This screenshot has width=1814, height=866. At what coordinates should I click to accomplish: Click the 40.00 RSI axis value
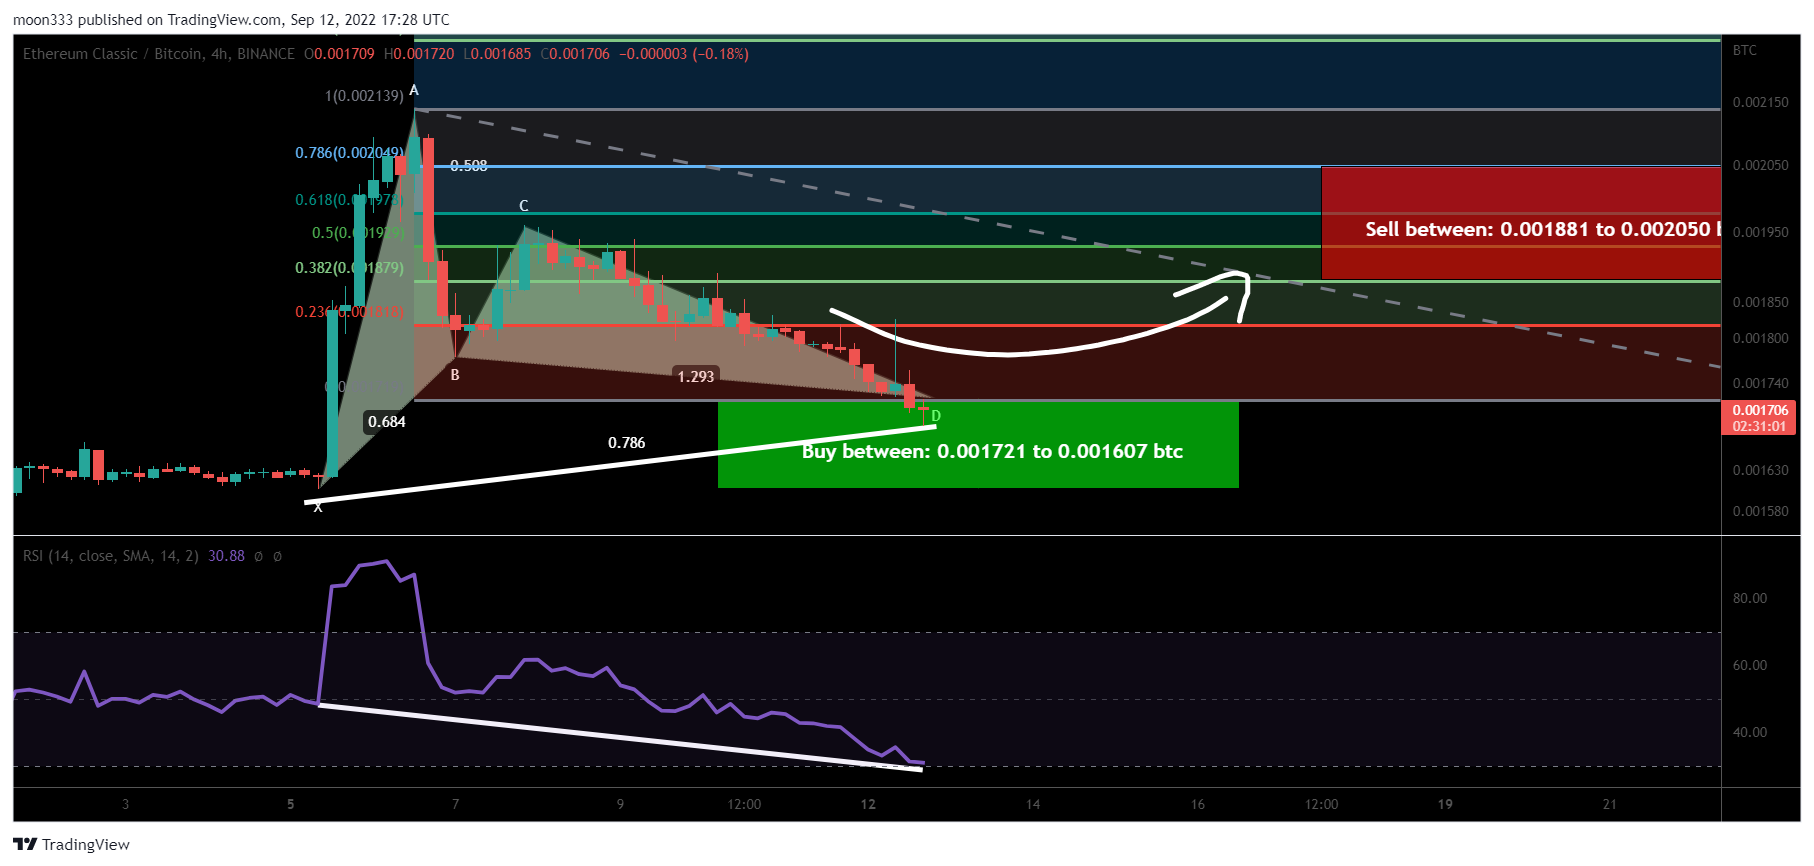tap(1750, 732)
